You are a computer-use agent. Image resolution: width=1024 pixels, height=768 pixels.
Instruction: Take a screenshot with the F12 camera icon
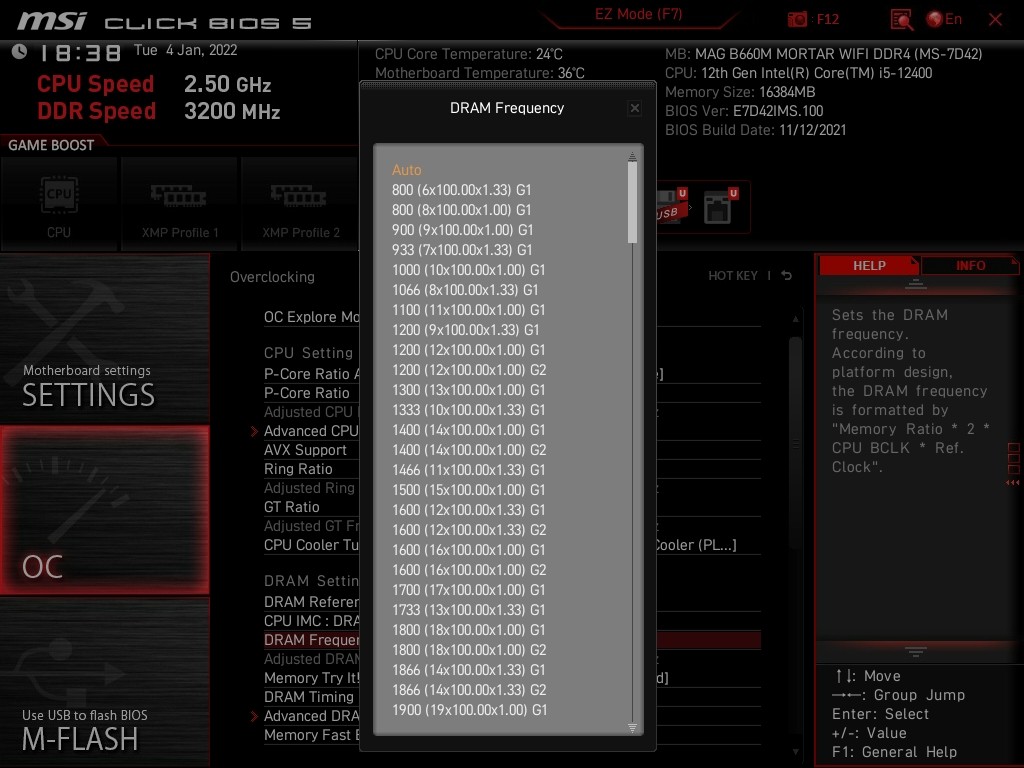[x=797, y=19]
